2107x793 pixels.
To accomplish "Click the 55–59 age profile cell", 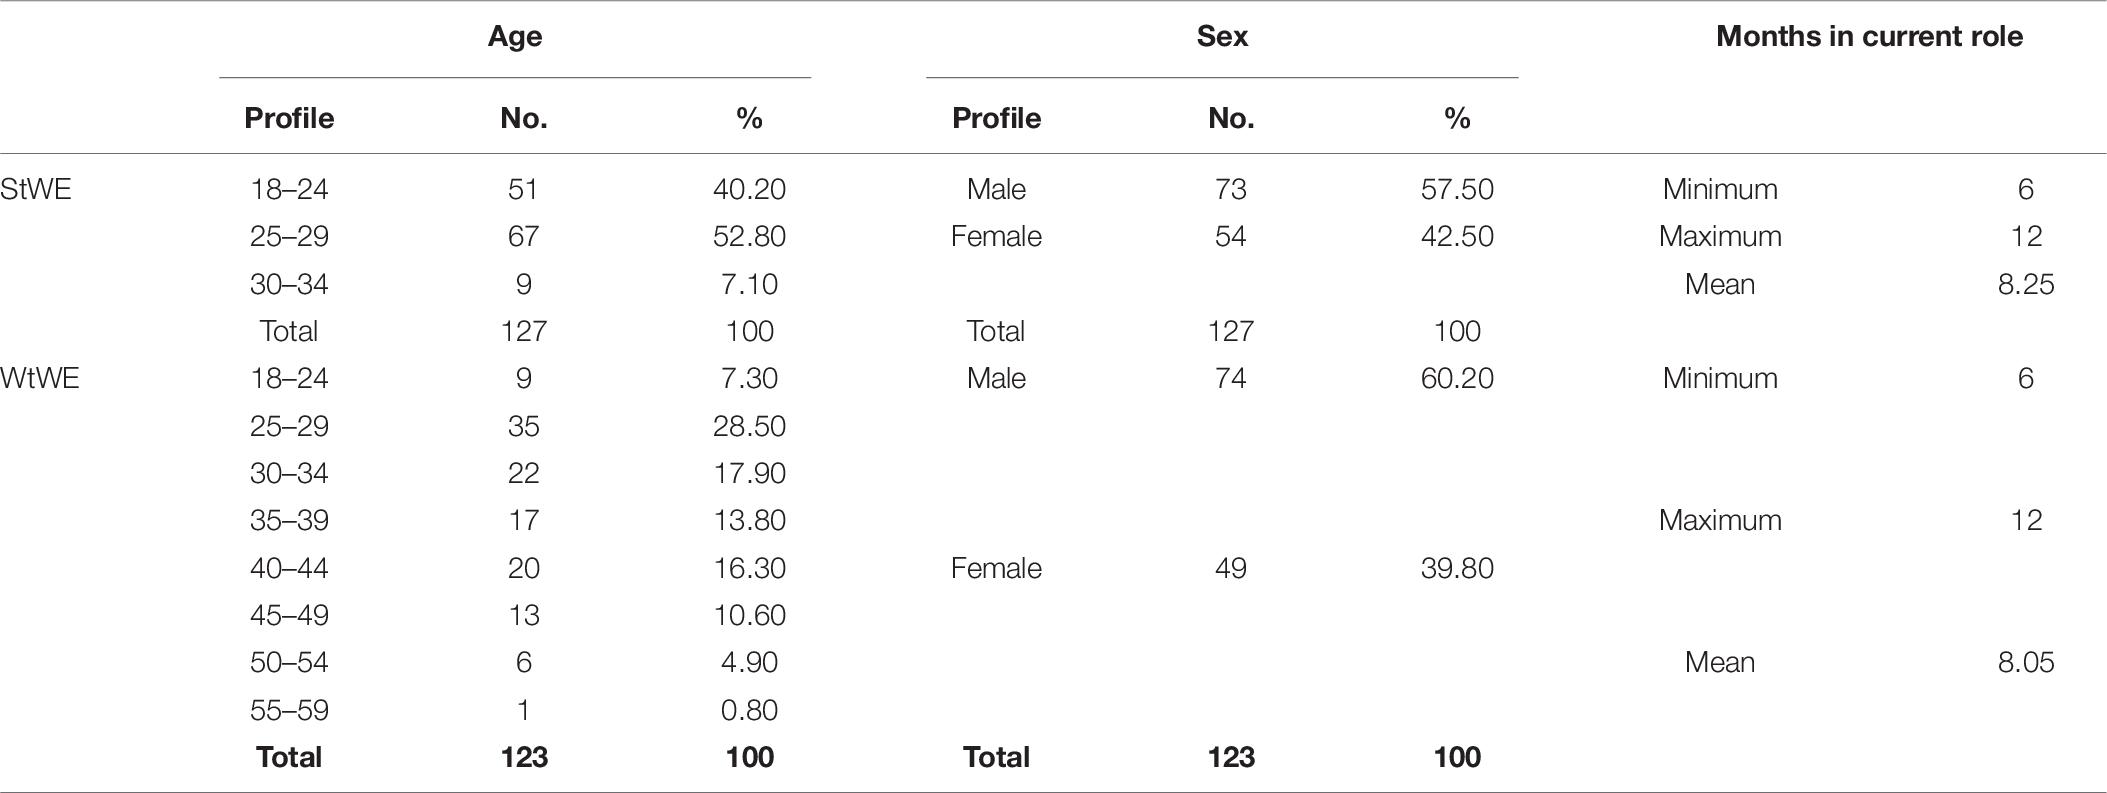I will 289,710.
